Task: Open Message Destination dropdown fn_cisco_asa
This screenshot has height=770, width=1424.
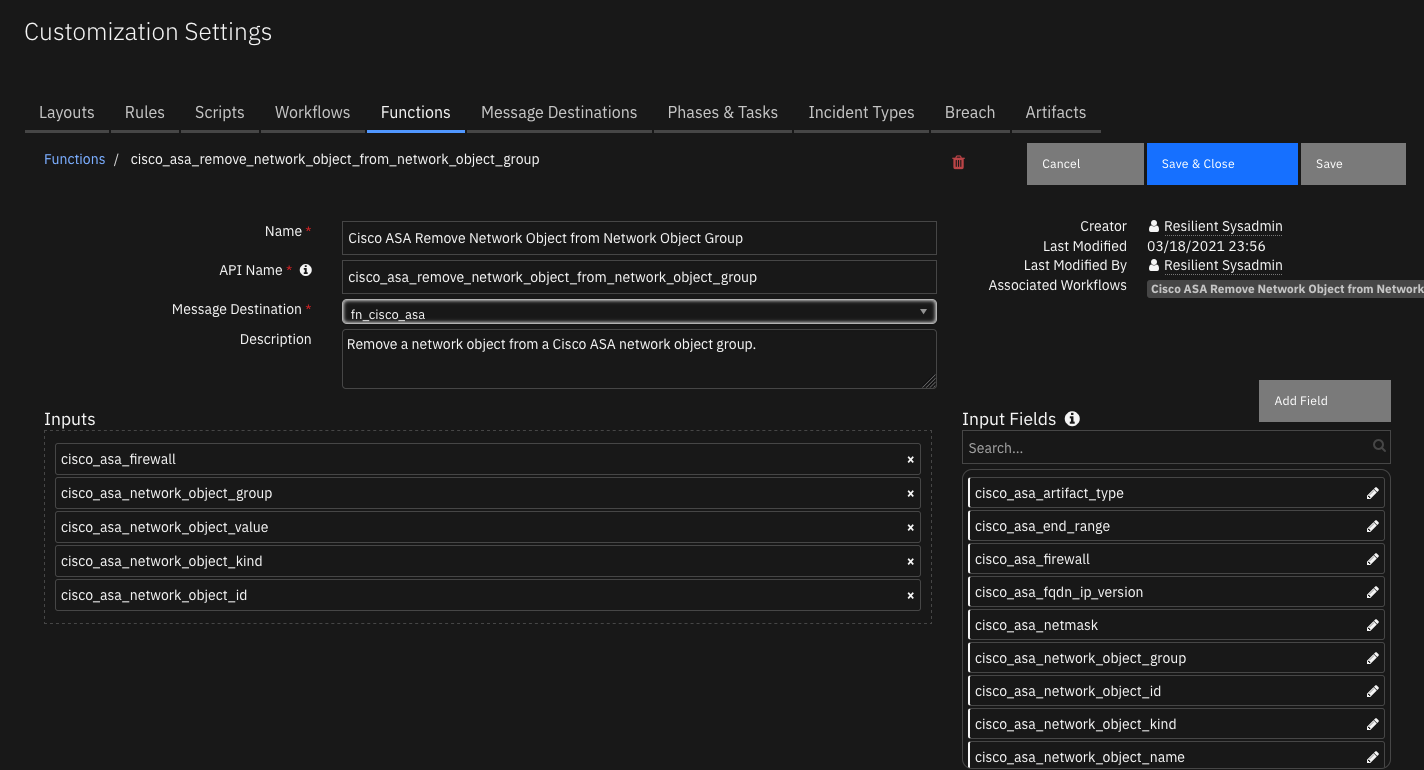Action: (639, 312)
